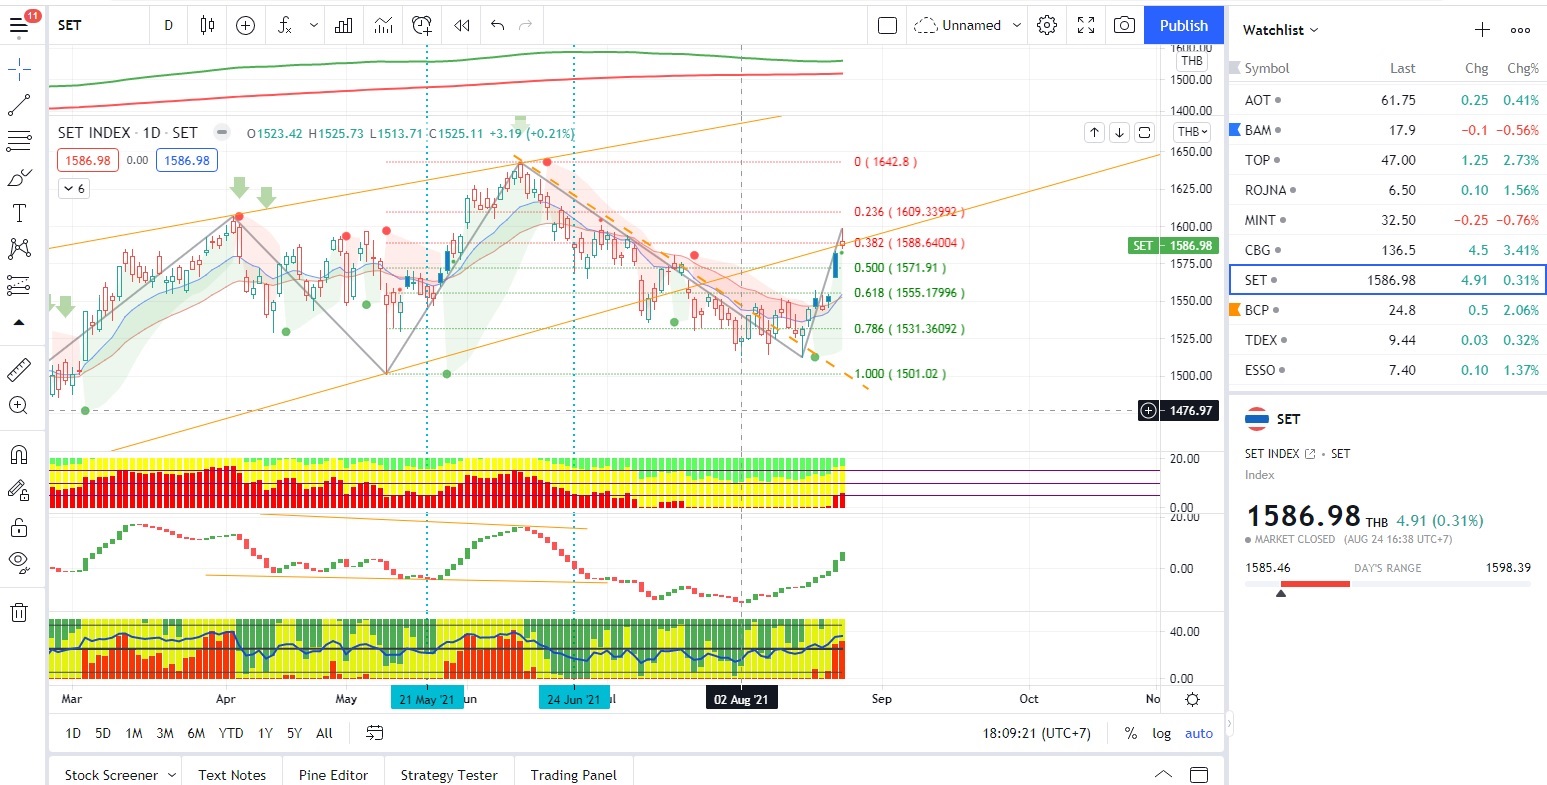The height and width of the screenshot is (785, 1547).
Task: Open the Pine Editor tab
Action: [x=333, y=774]
